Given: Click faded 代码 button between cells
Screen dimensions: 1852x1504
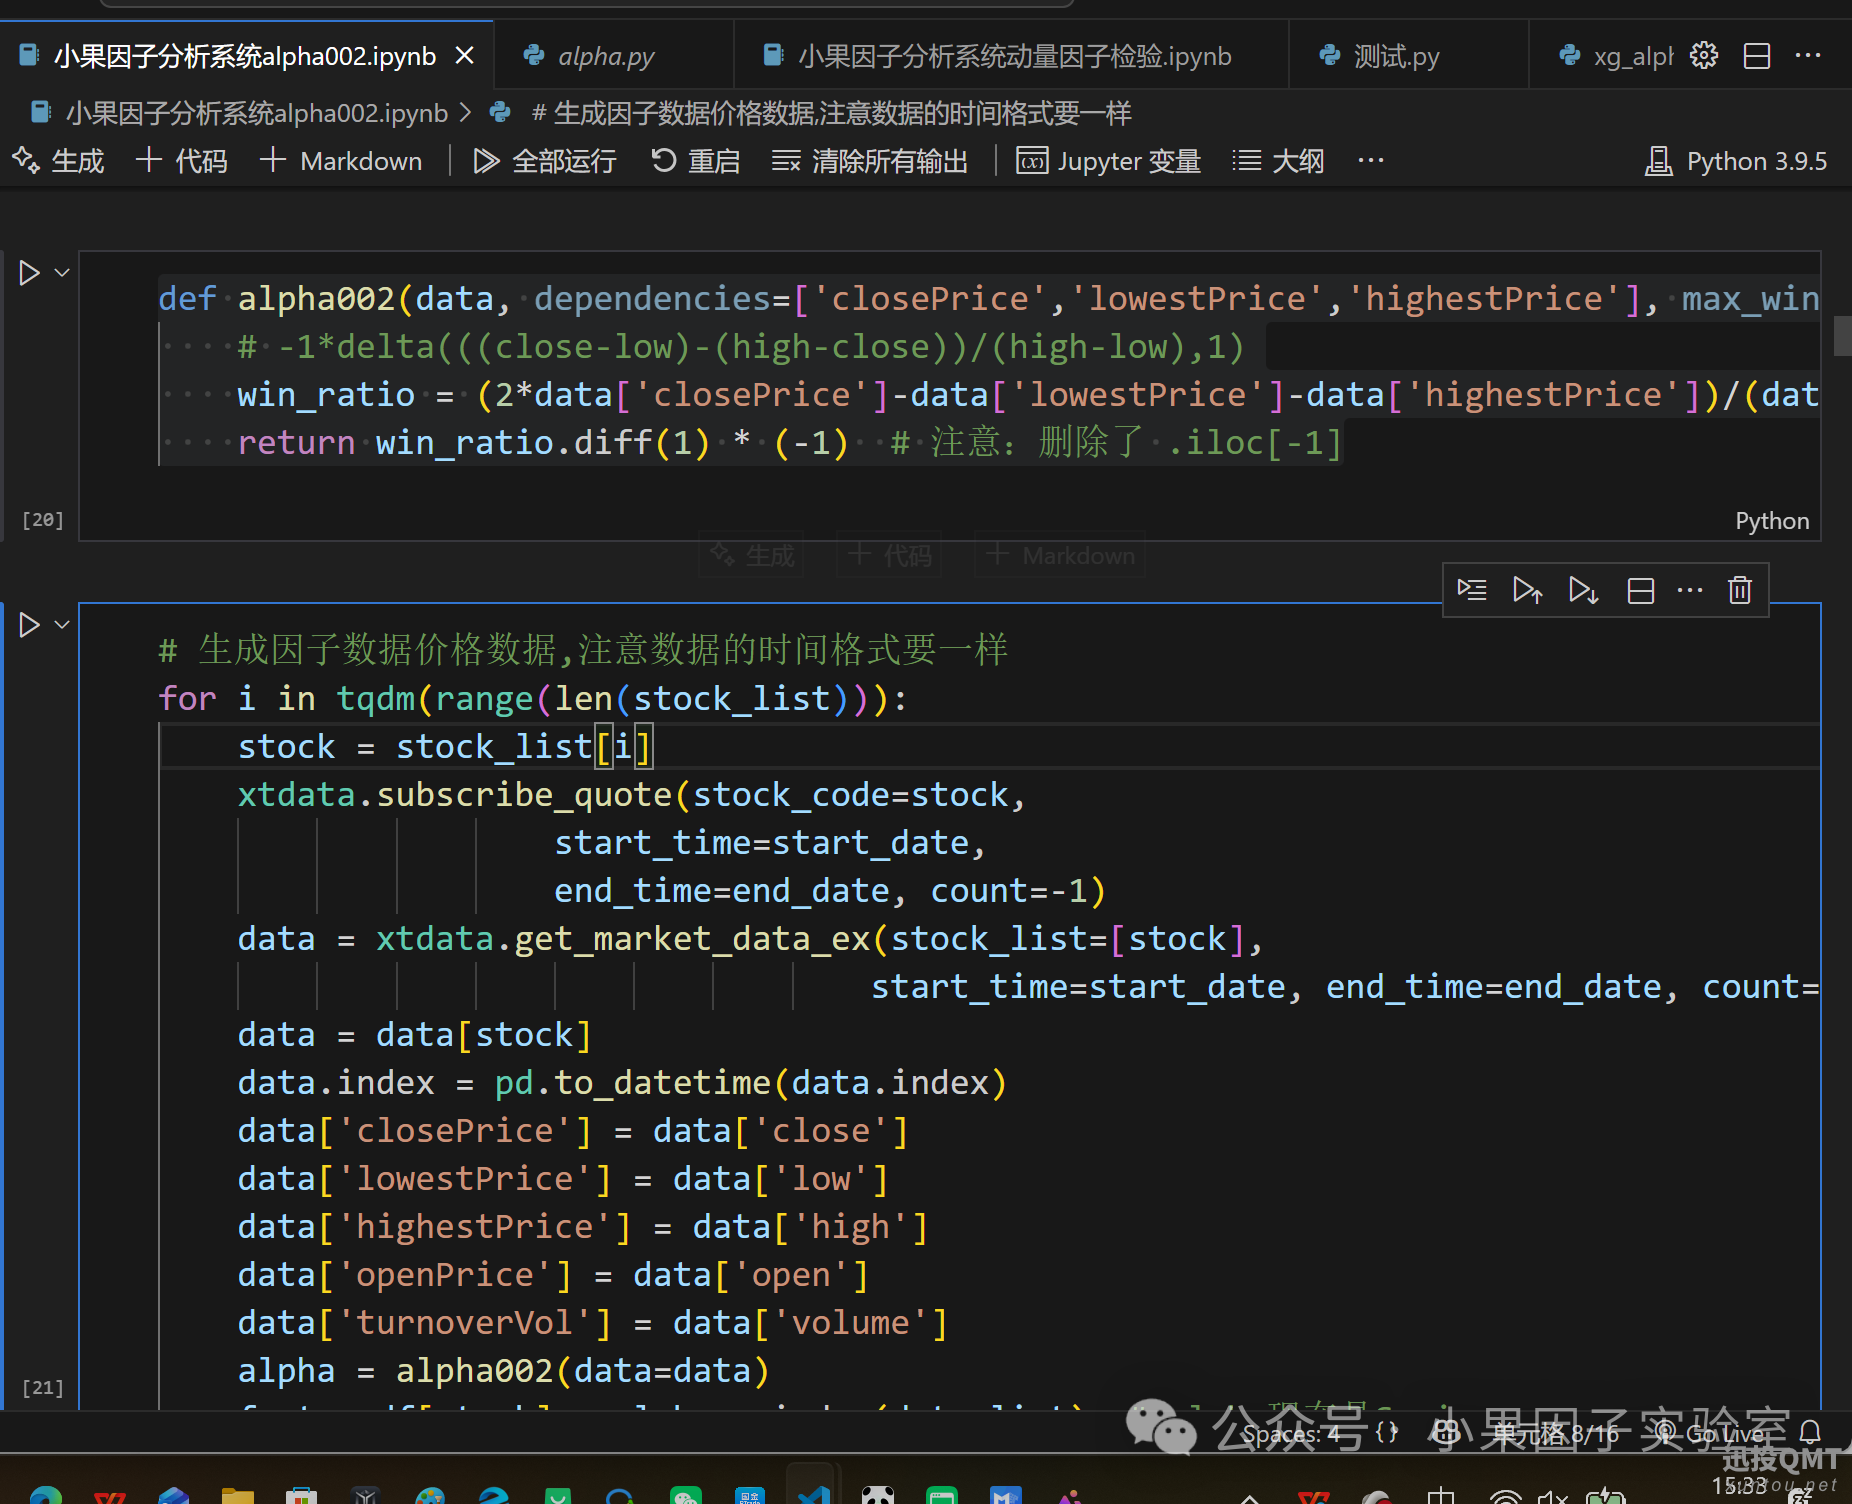Looking at the screenshot, I should 889,555.
